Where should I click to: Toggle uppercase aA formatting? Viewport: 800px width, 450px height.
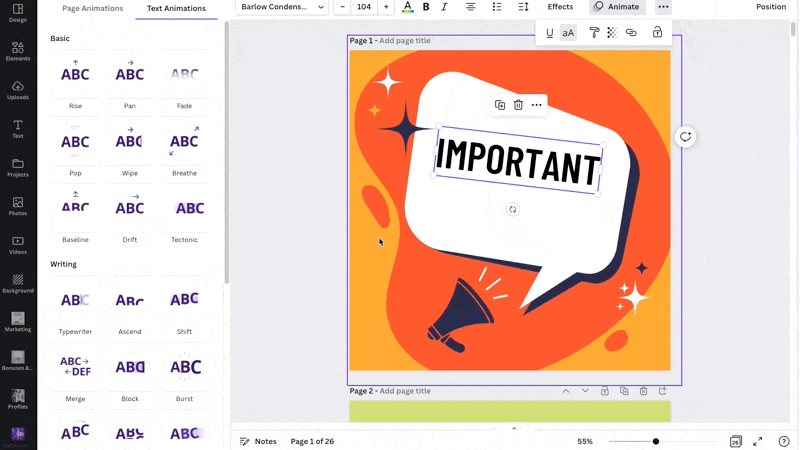click(568, 33)
